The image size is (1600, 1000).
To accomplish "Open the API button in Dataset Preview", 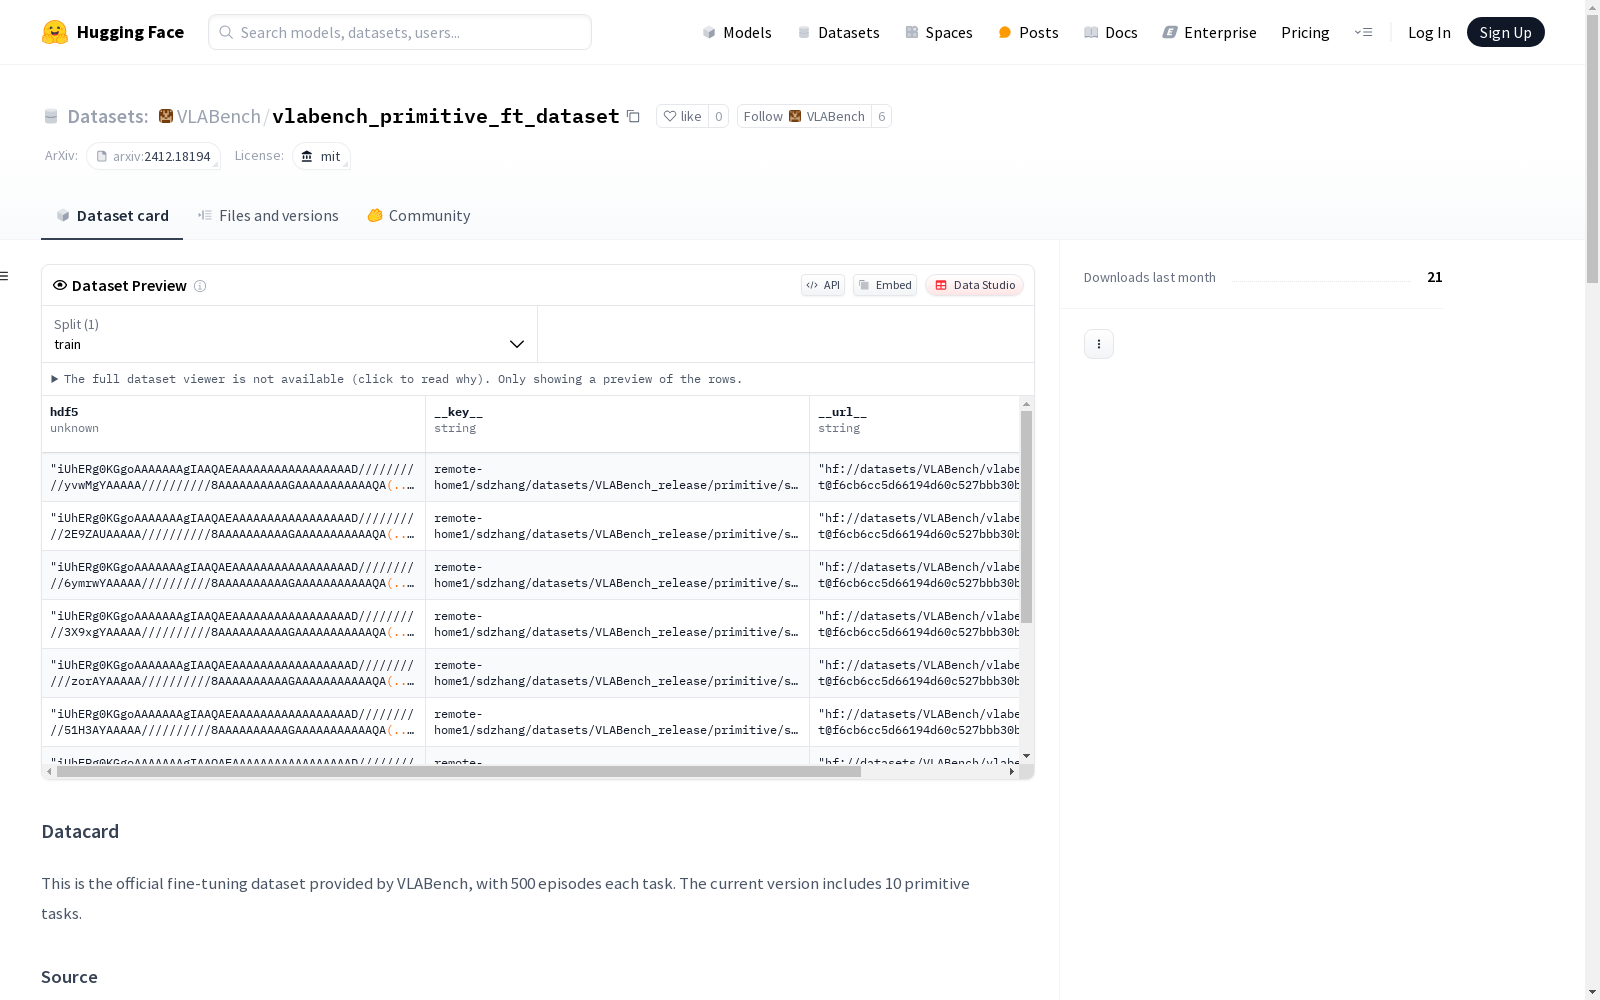I will point(823,285).
